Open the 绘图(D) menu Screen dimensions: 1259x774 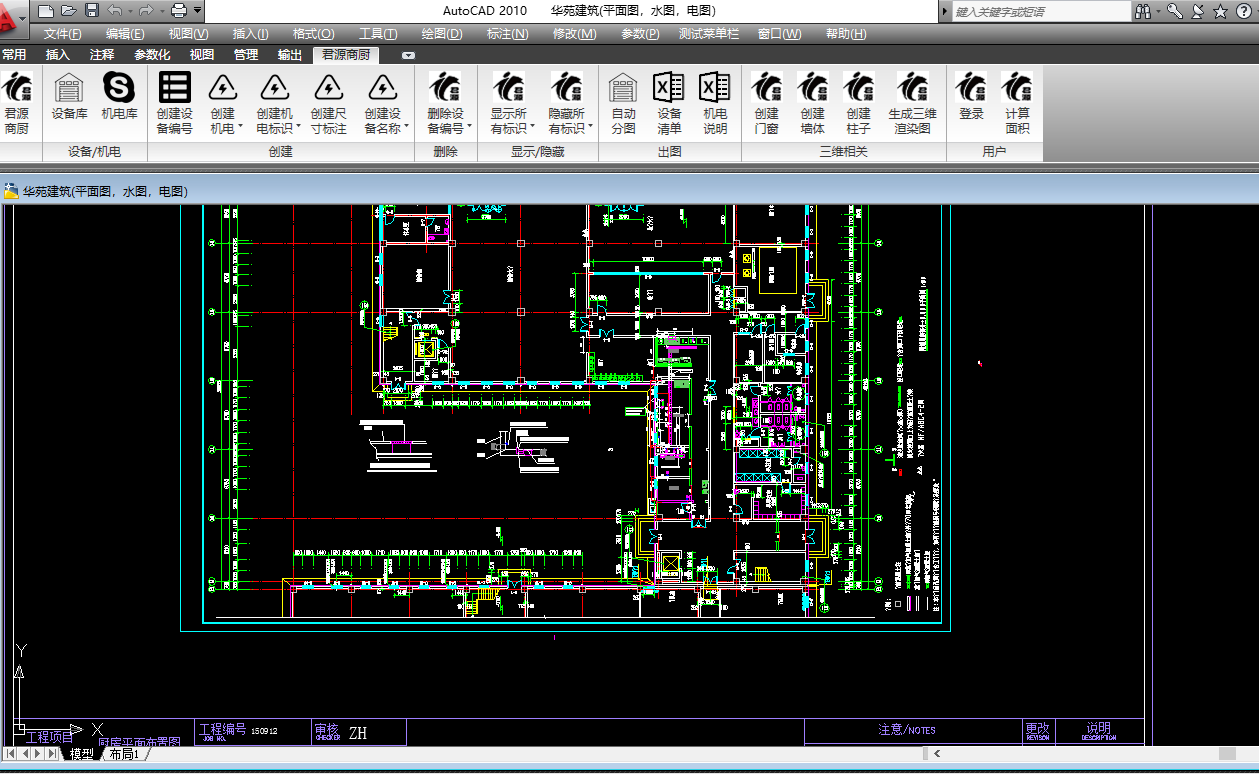[x=441, y=34]
